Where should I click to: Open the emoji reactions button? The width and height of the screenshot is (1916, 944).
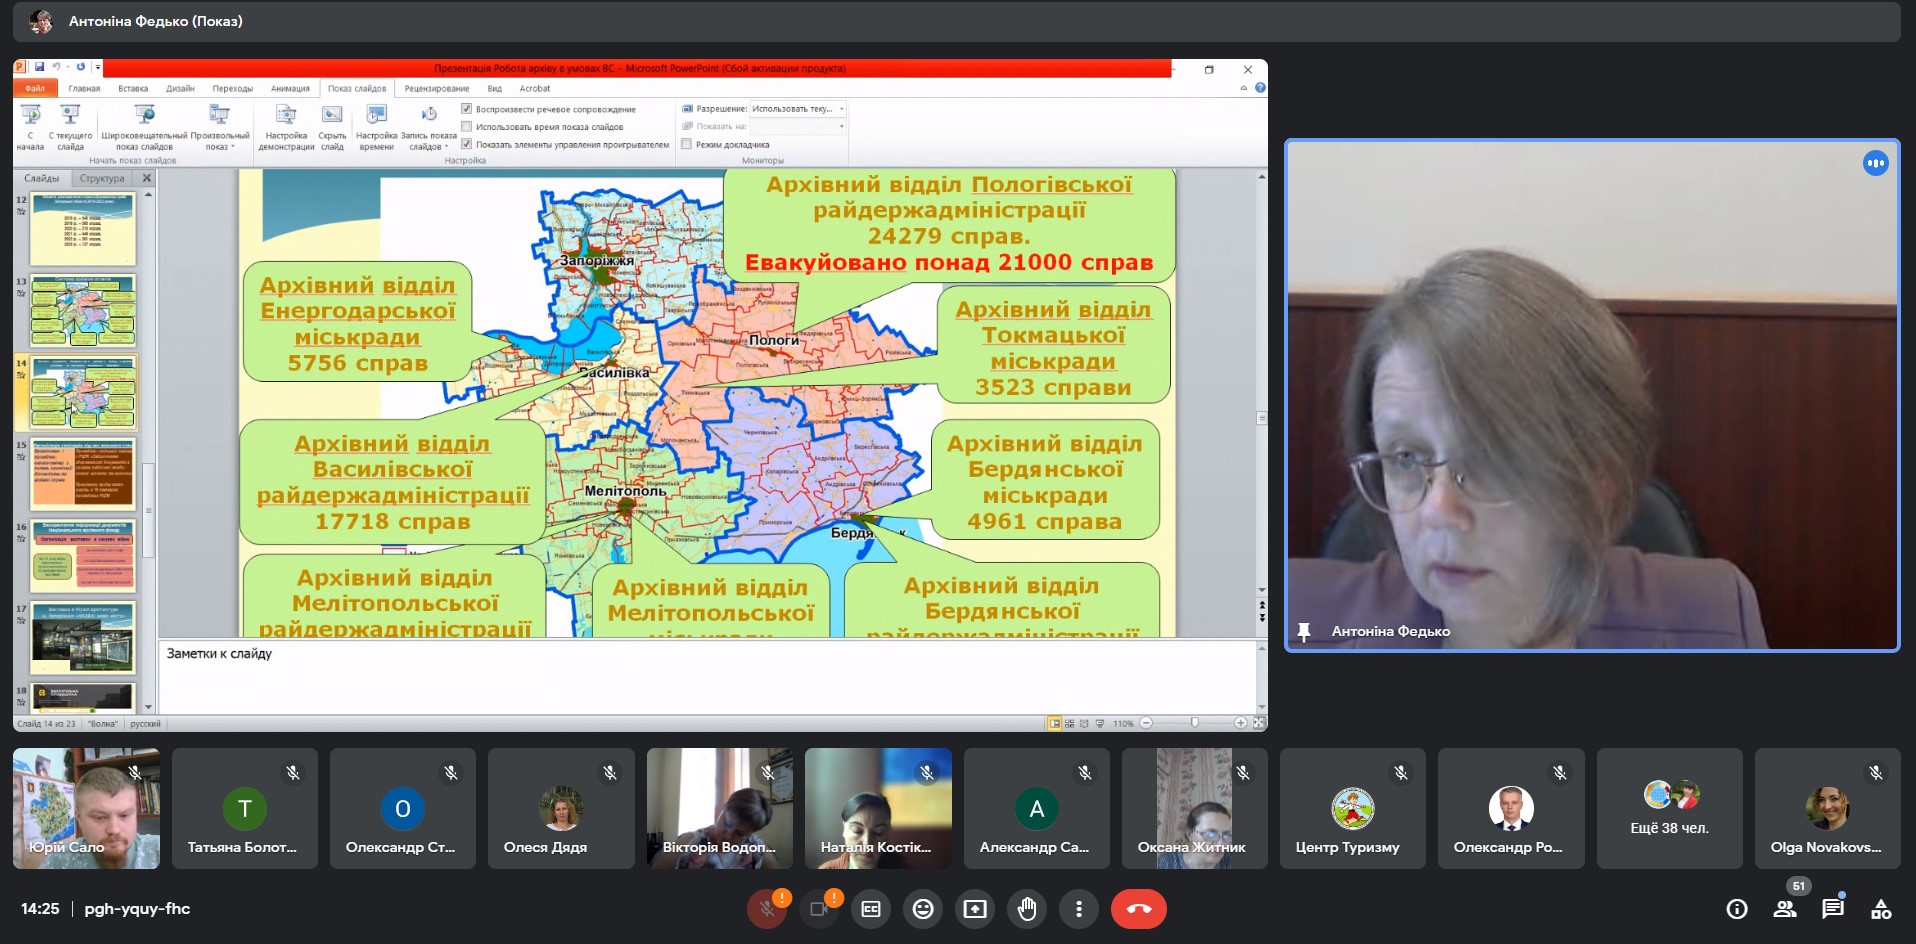click(923, 909)
